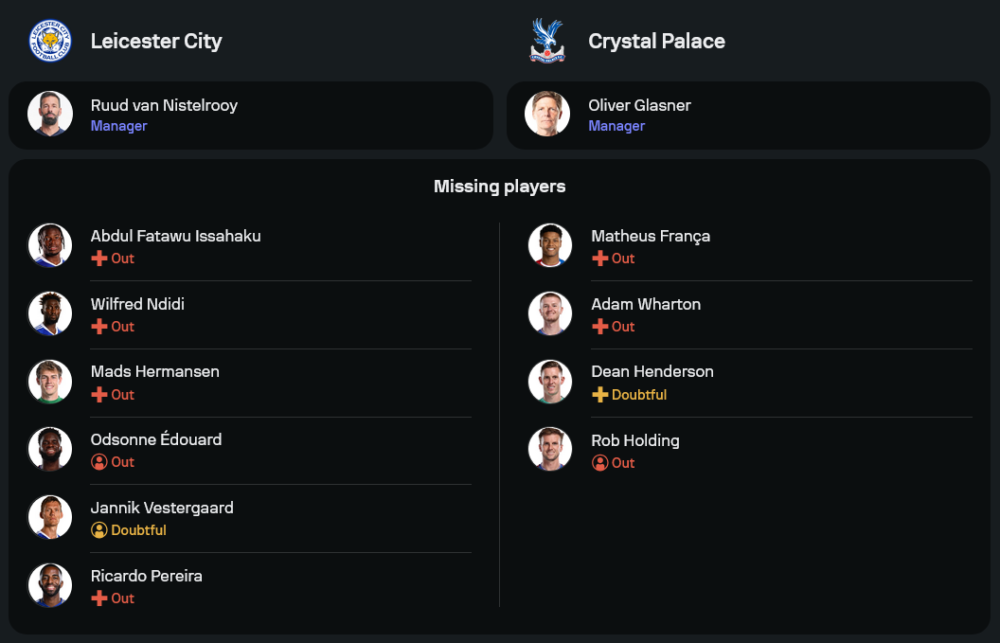
Task: Click Ruud van Nistelrooy's manager photo
Action: tap(50, 114)
